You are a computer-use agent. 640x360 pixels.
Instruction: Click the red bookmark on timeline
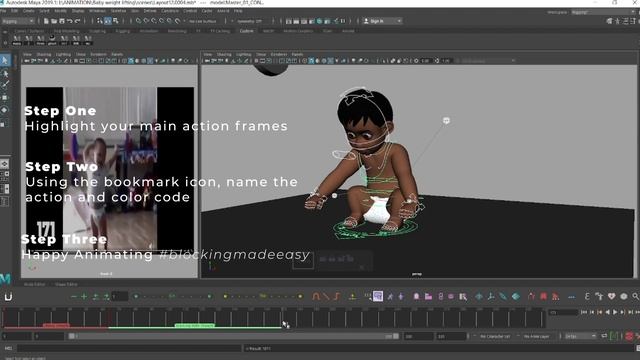pyautogui.click(x=56, y=325)
